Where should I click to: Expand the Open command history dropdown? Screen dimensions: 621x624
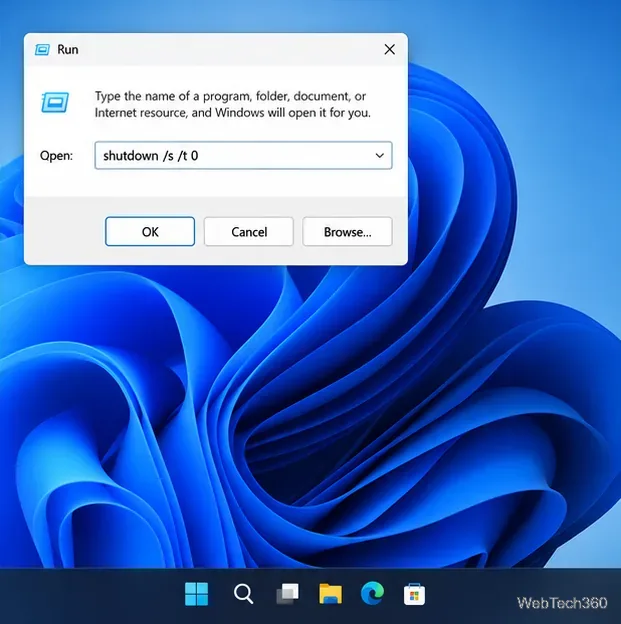380,156
